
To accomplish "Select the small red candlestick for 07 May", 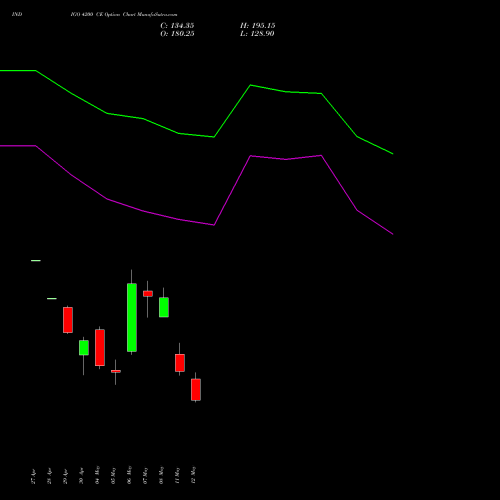I will (x=148, y=294).
